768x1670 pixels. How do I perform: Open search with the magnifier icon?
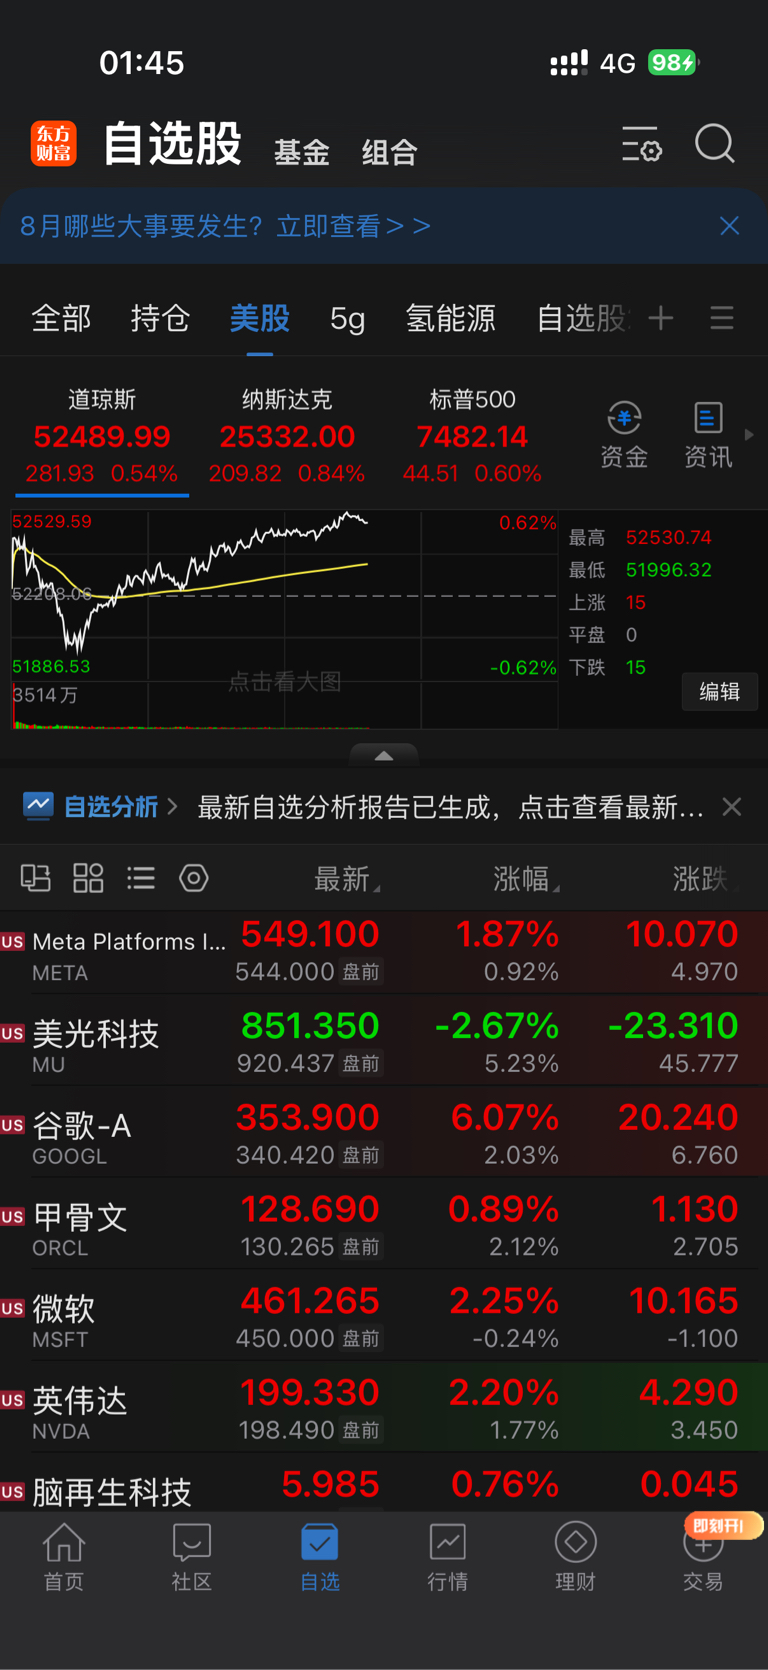[715, 144]
